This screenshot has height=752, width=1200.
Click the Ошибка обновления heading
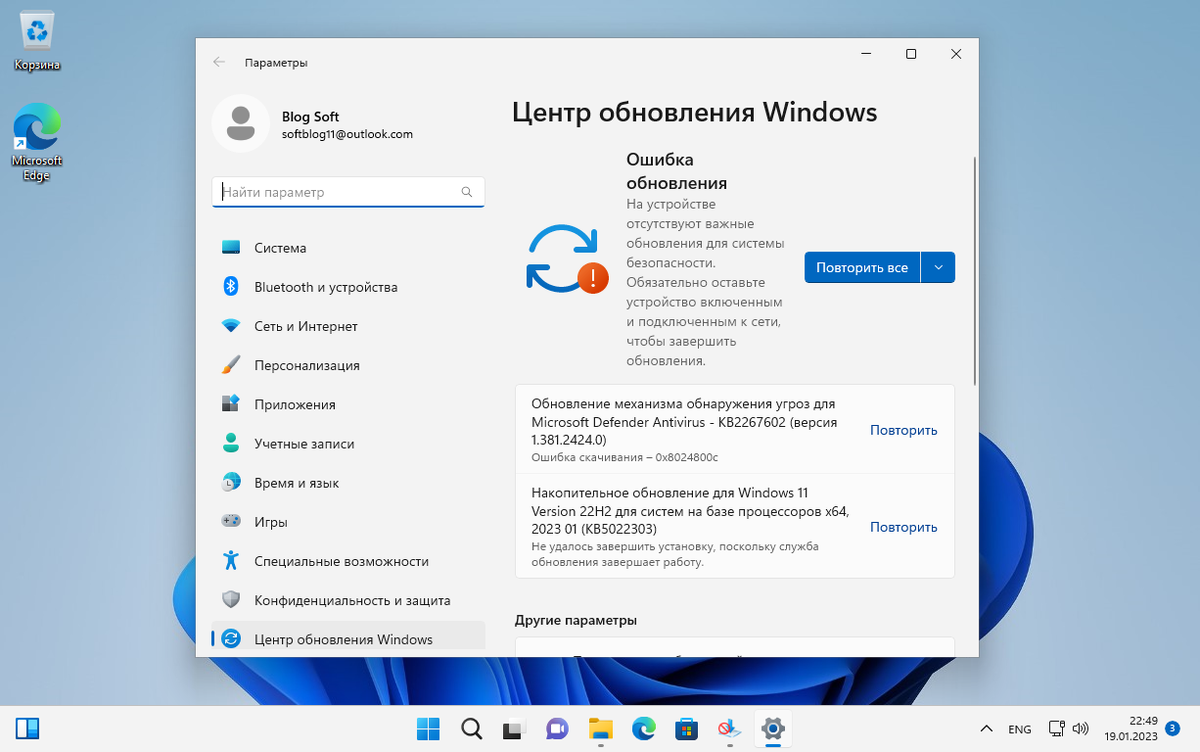point(676,171)
